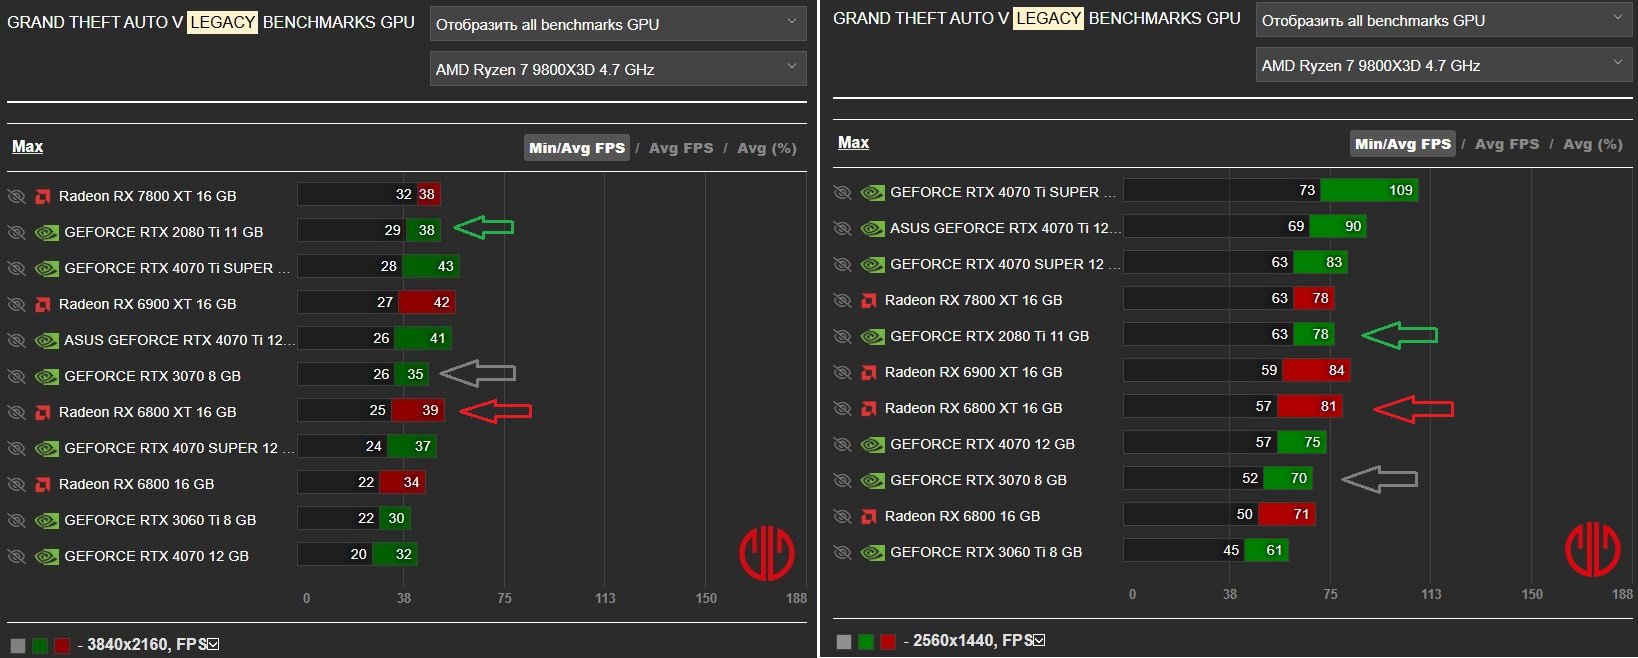
Task: Switch to Avg (%) tab in 3840x2160 chart
Action: click(767, 148)
